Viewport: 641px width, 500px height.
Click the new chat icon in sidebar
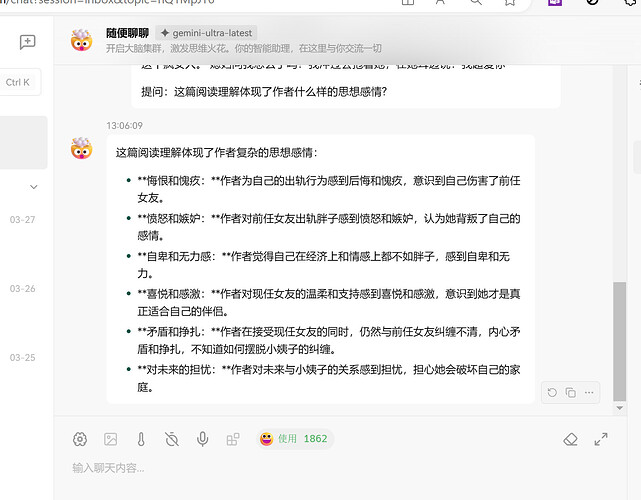tap(27, 41)
